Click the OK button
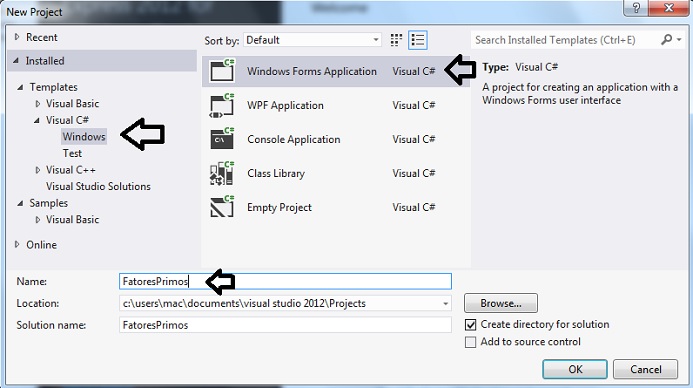The image size is (693, 388). coord(575,369)
